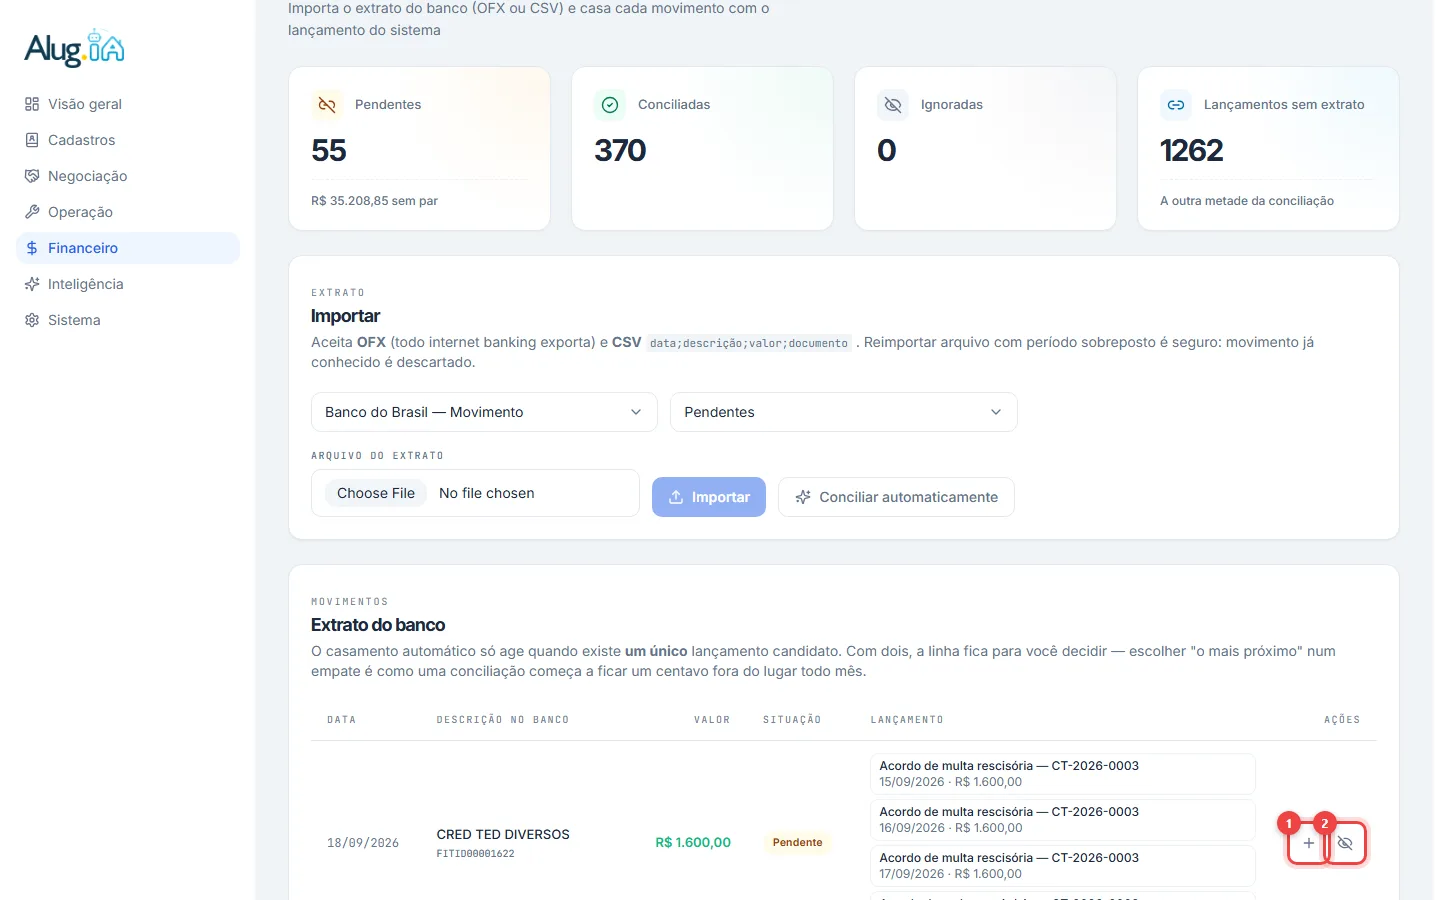Open the Banco do Brasil — Movimento dropdown
Image resolution: width=1440 pixels, height=900 pixels.
[484, 412]
